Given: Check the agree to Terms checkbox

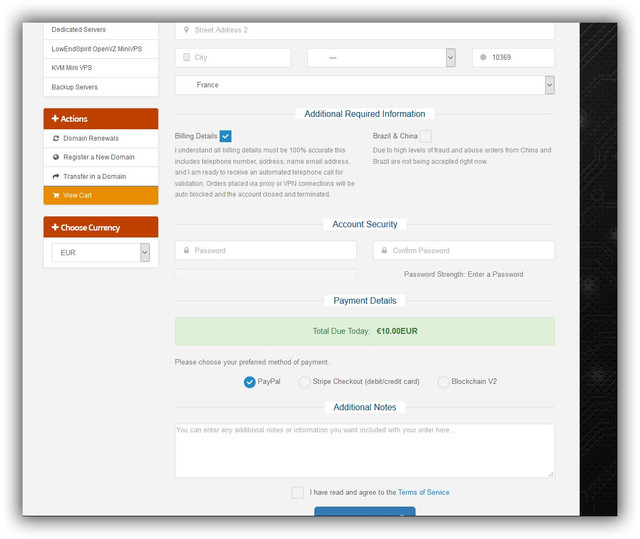Looking at the screenshot, I should pyautogui.click(x=298, y=492).
